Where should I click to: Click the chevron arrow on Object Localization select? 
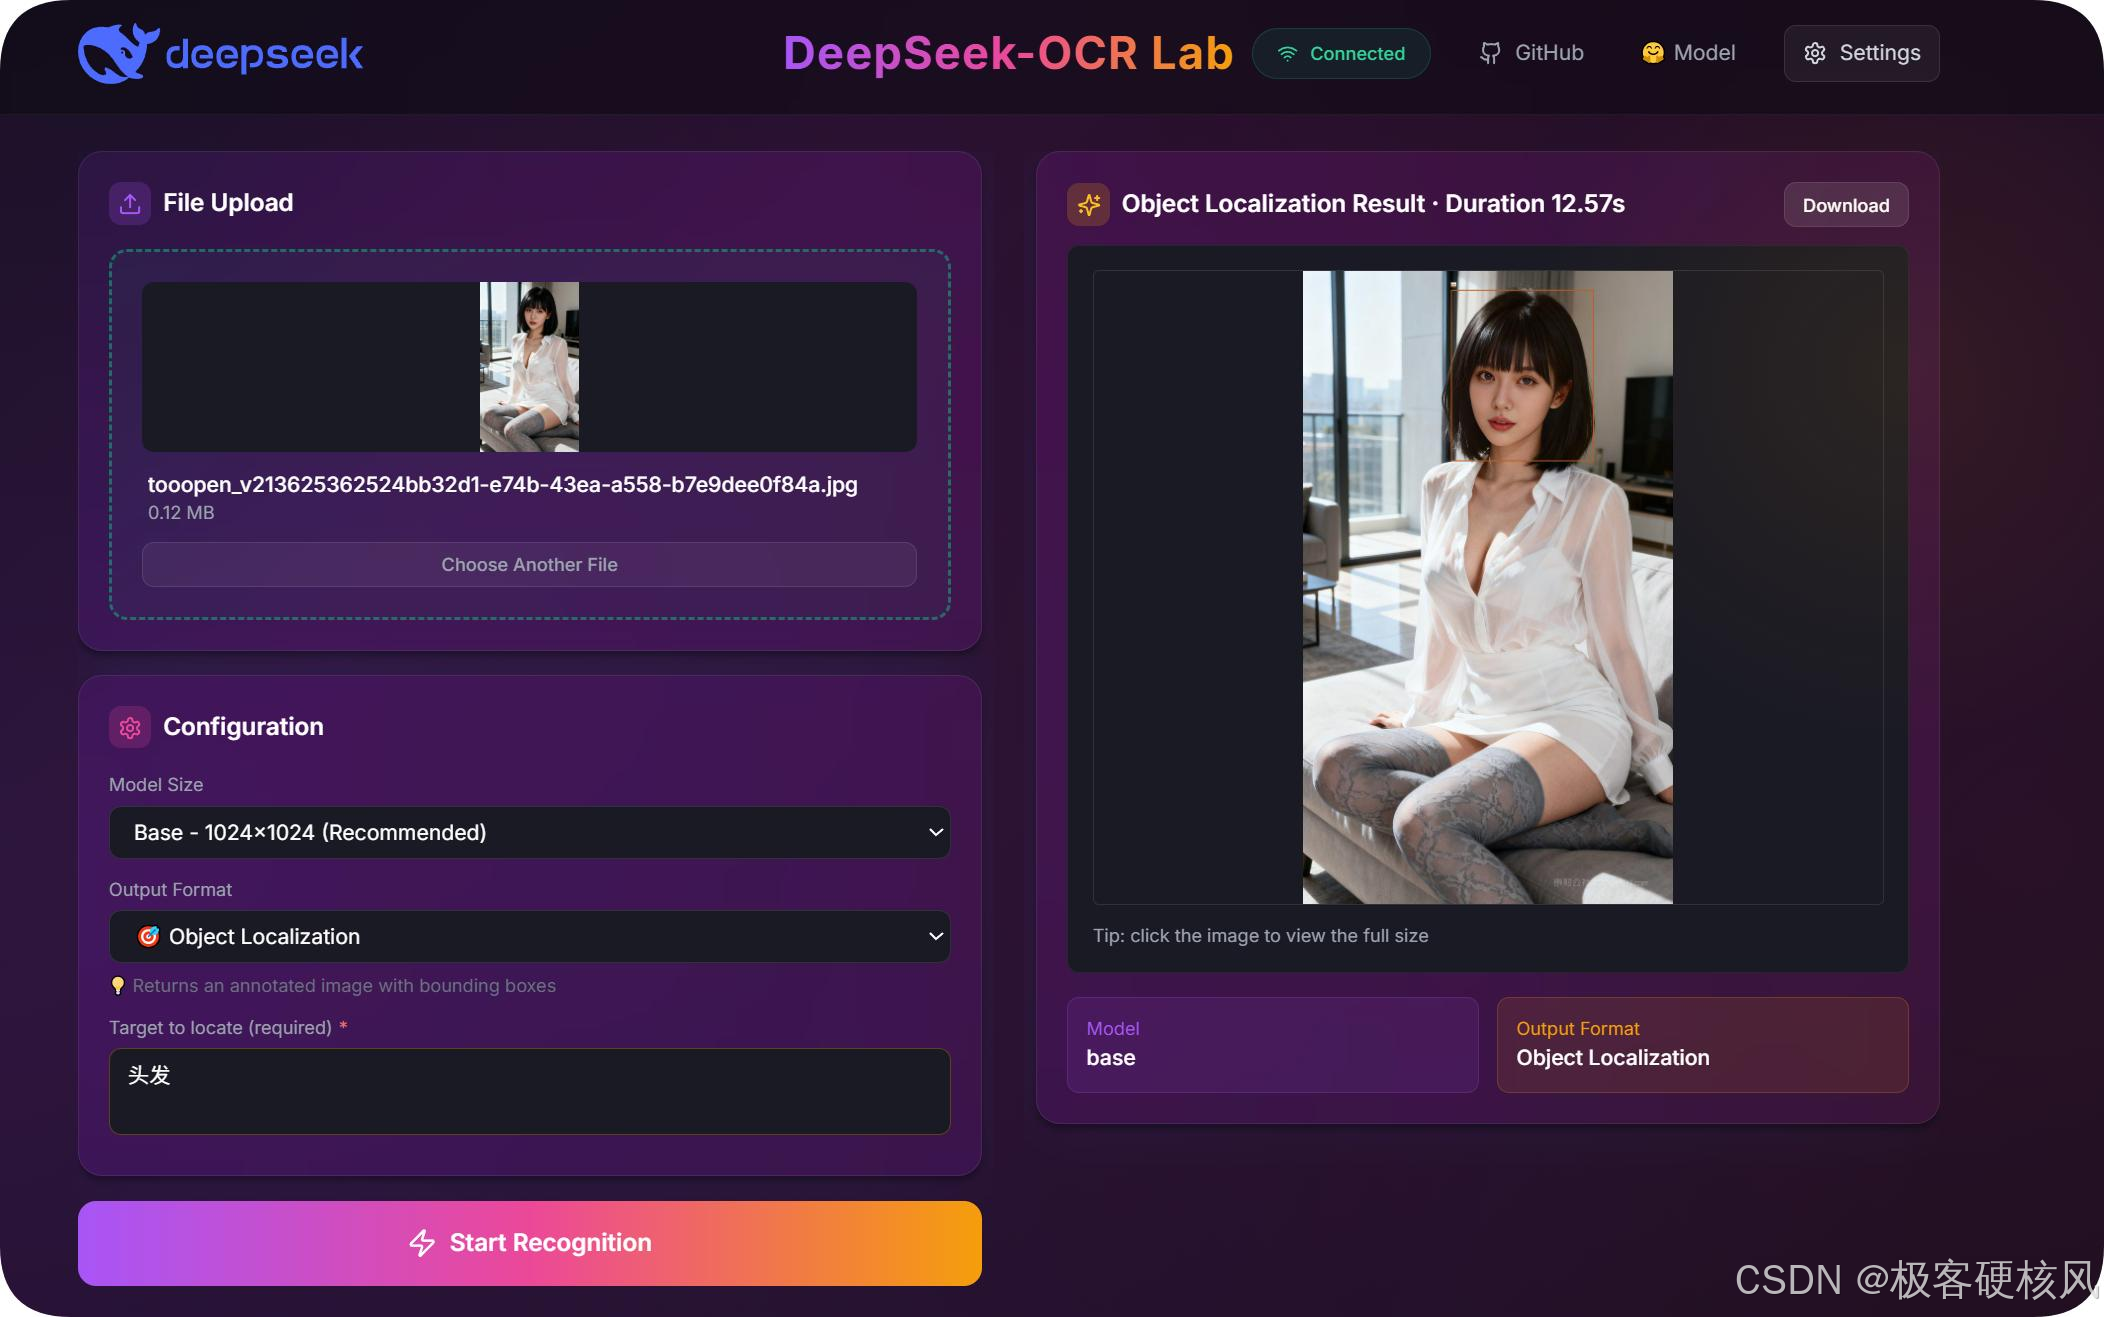935,936
